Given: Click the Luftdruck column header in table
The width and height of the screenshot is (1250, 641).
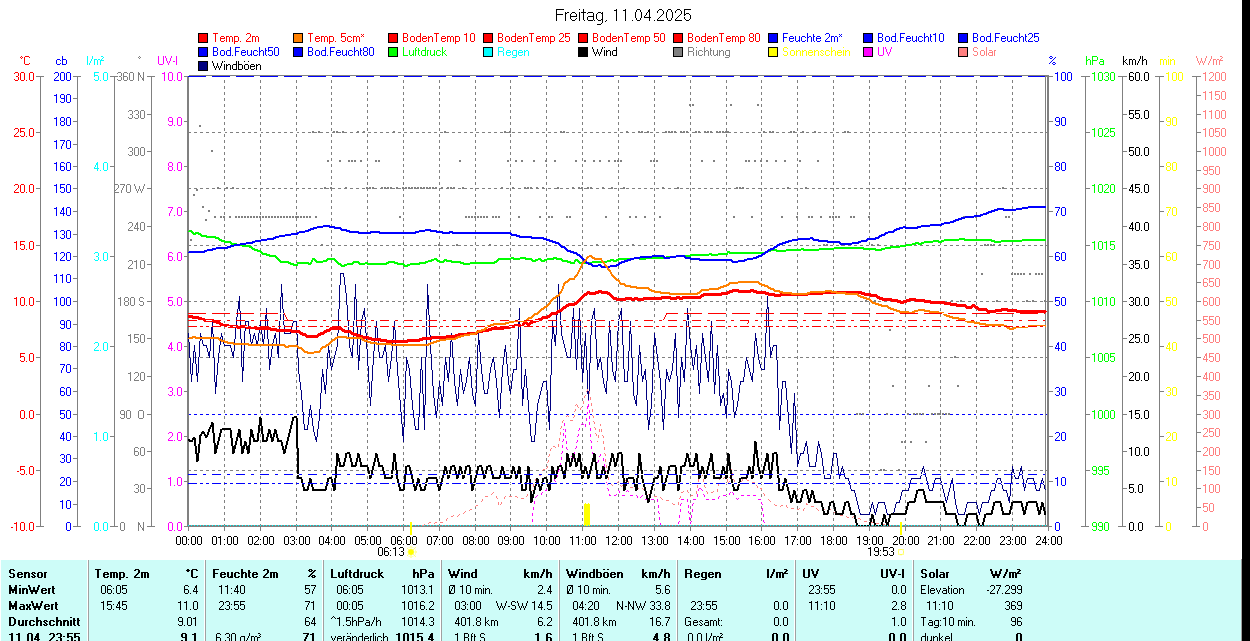Looking at the screenshot, I should (357, 574).
